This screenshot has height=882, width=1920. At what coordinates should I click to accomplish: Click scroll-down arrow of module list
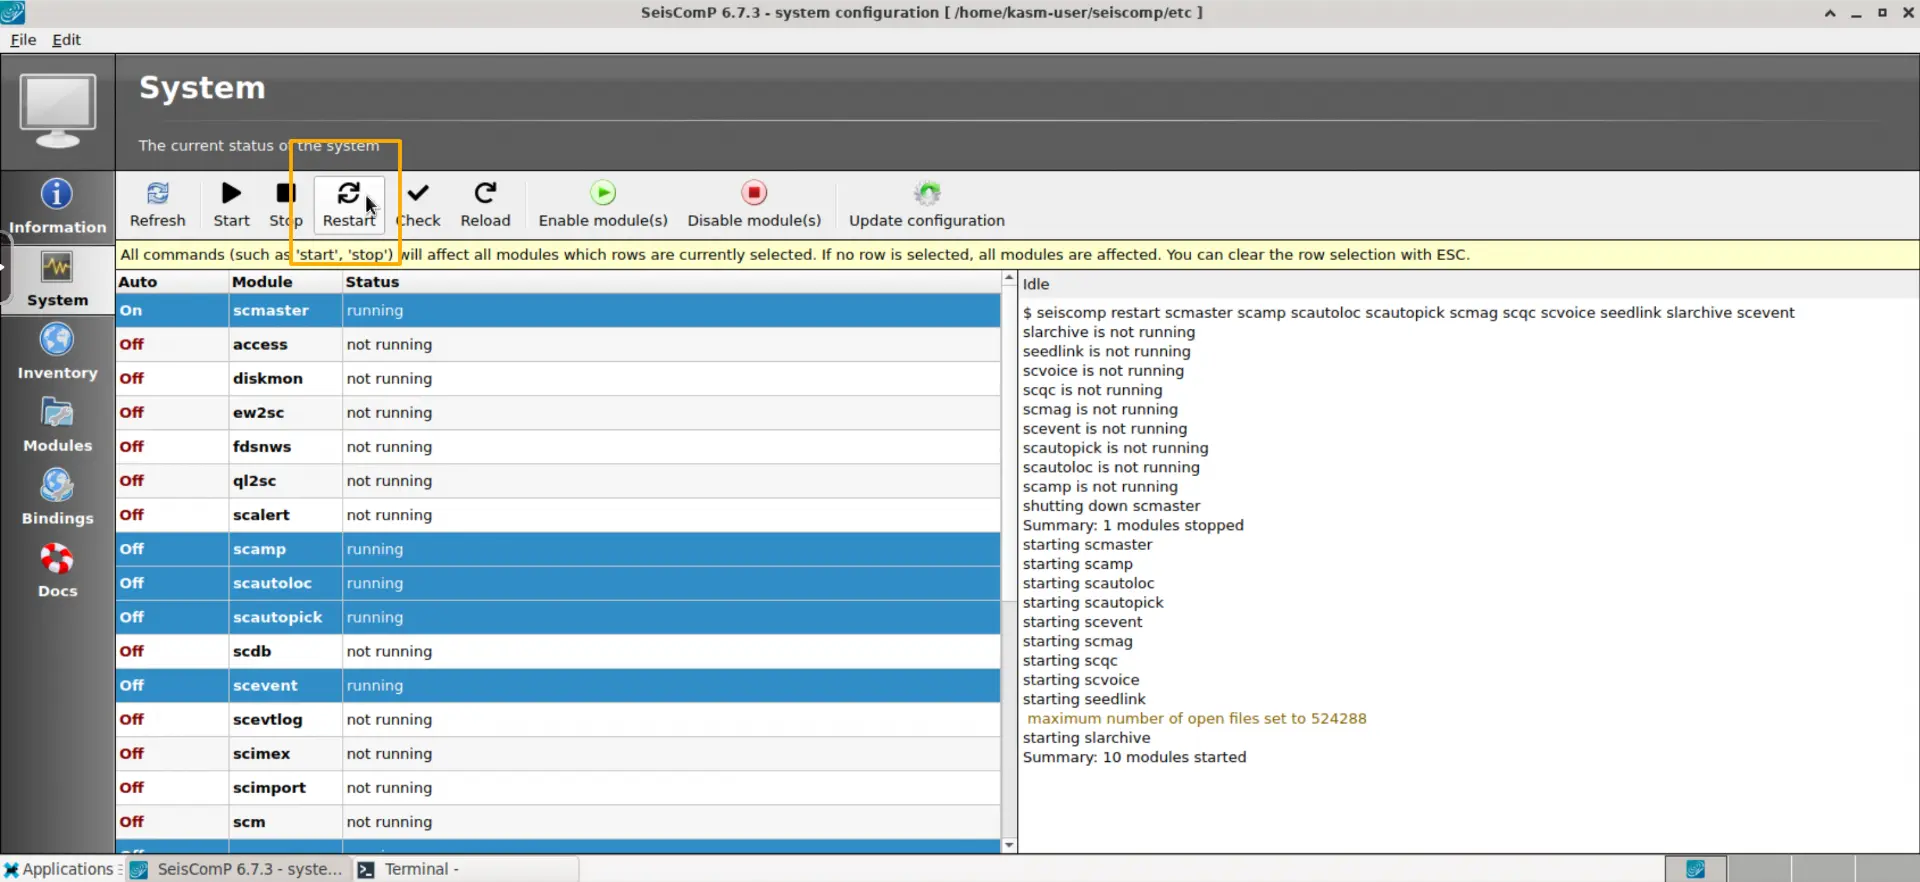point(1009,846)
